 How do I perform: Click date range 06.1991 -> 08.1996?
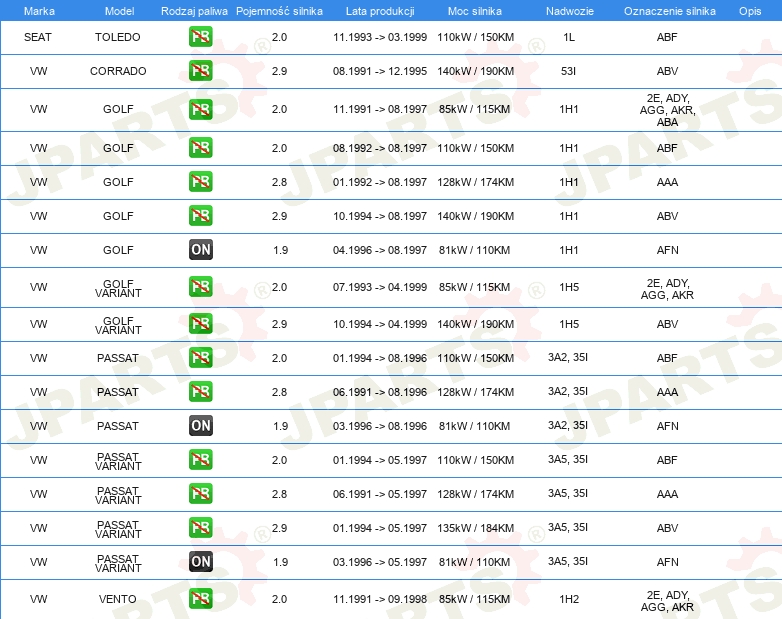click(x=380, y=392)
